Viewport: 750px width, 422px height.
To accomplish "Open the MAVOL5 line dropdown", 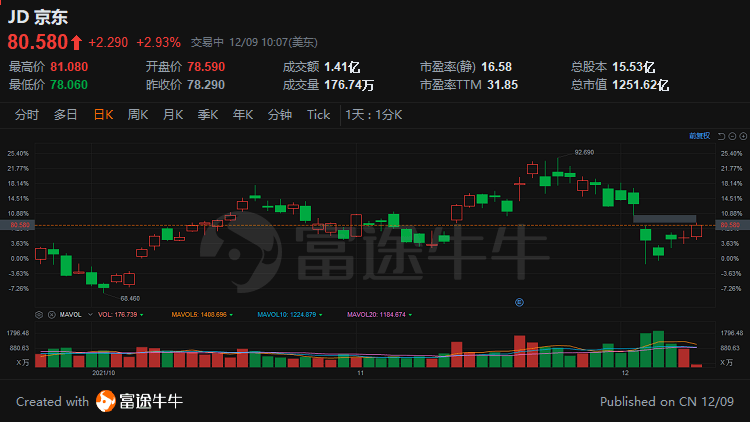I will pos(230,314).
